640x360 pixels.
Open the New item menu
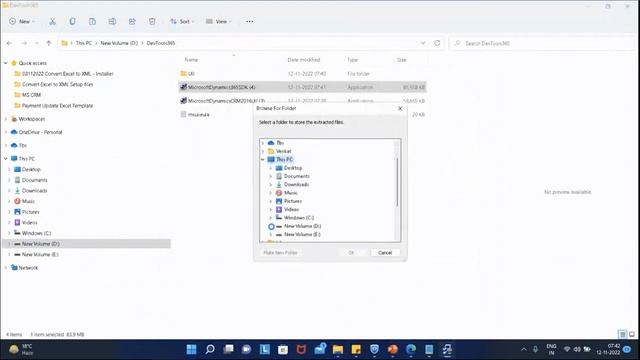[22, 21]
